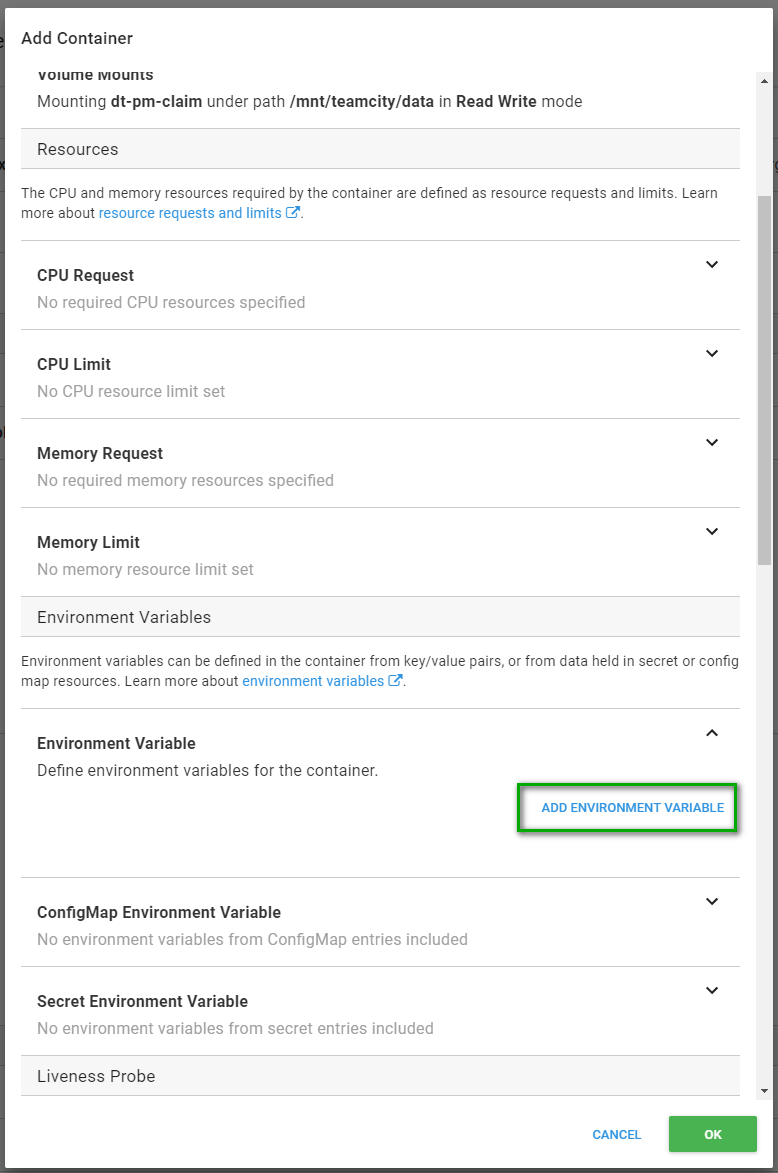Expand ConfigMap Environment Variable section
This screenshot has width=778, height=1173.
coord(712,902)
